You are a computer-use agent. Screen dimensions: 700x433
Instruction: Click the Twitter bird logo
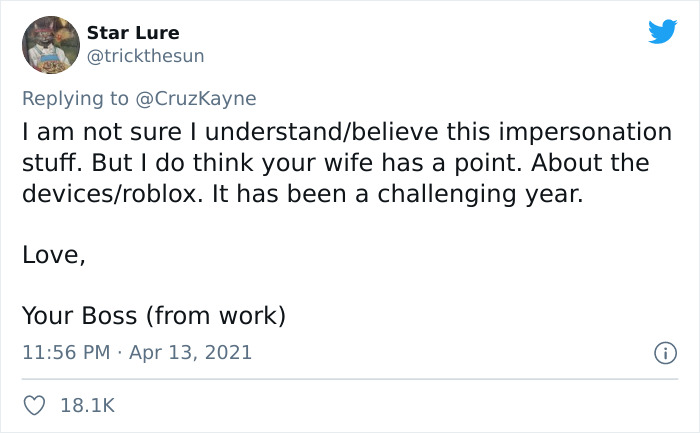point(662,32)
